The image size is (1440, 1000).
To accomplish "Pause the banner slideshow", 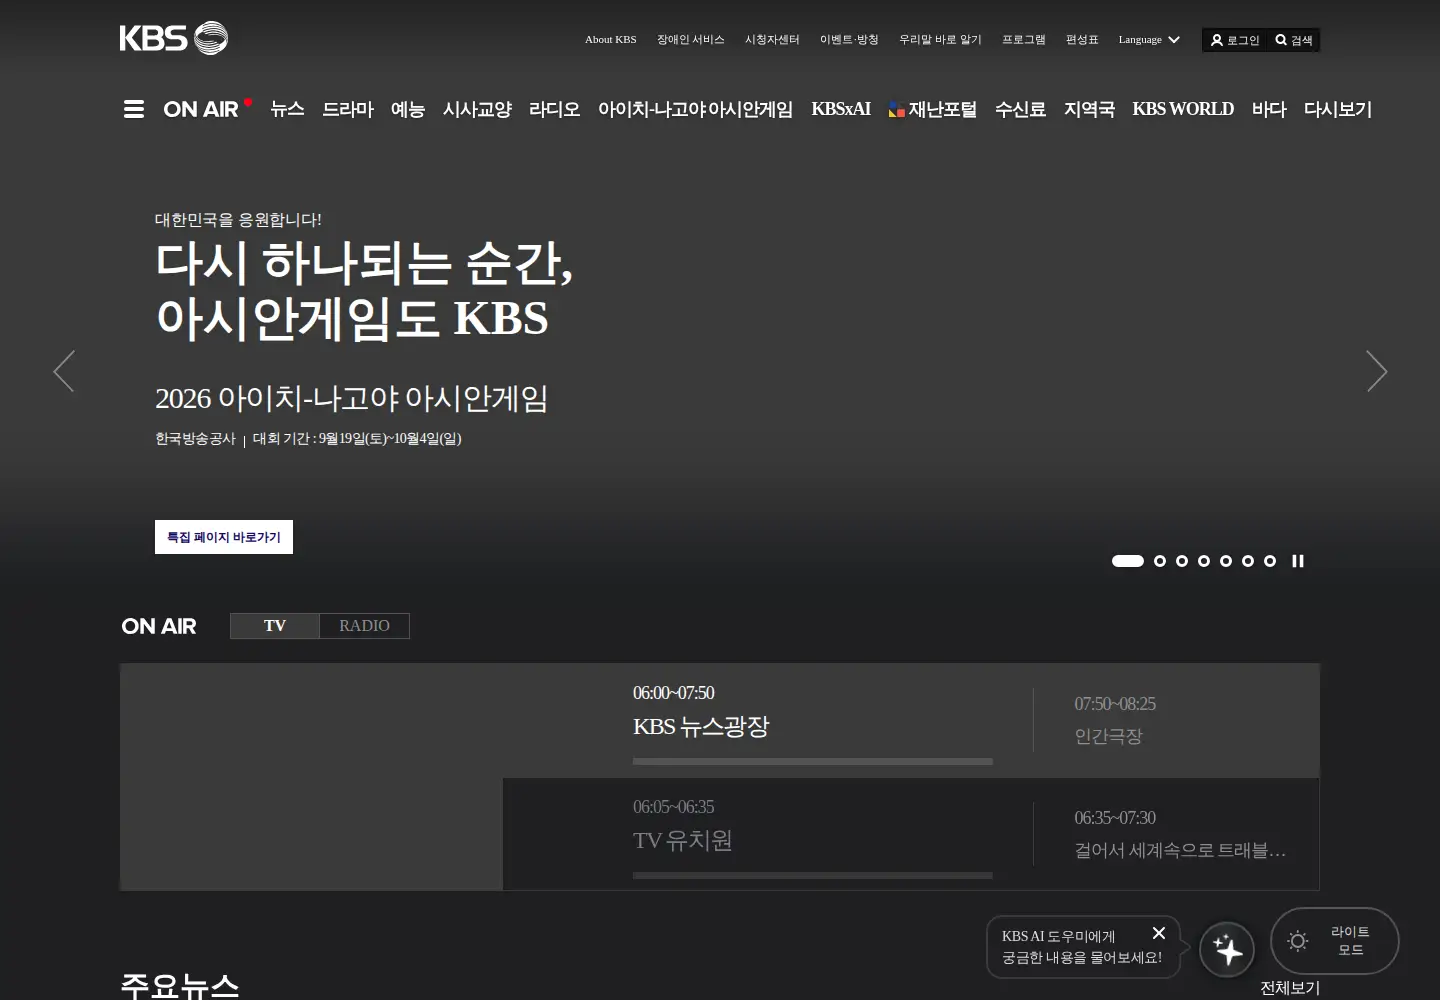I will [x=1298, y=561].
